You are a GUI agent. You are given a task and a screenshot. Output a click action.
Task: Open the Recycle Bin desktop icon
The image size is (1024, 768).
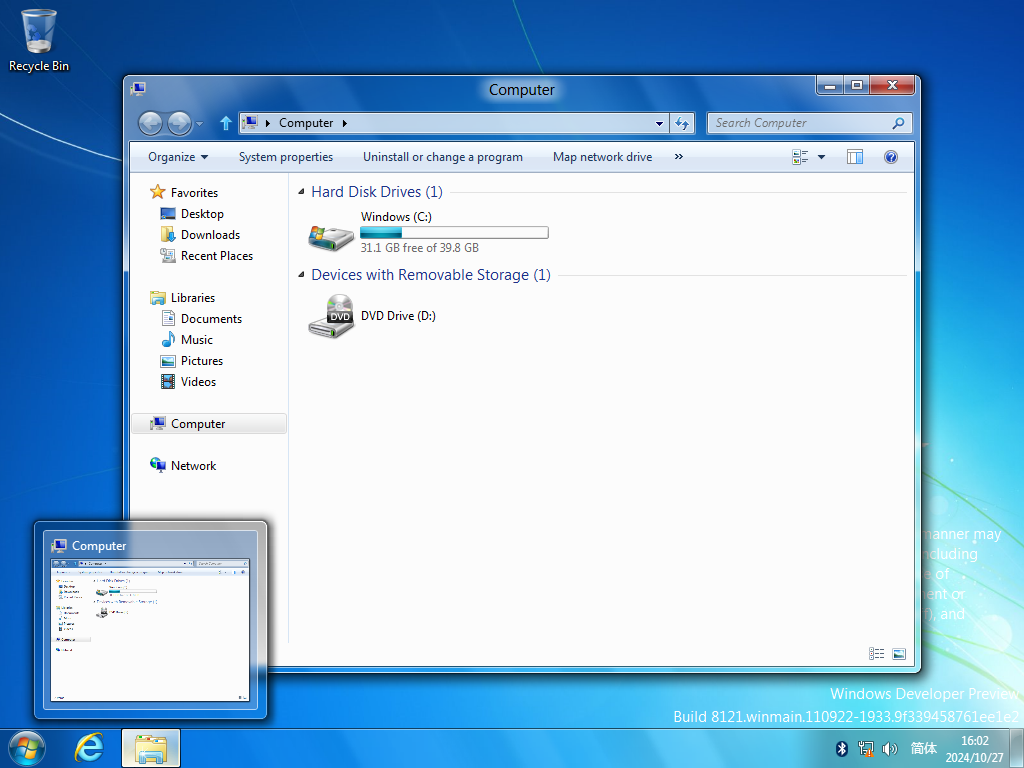point(39,39)
